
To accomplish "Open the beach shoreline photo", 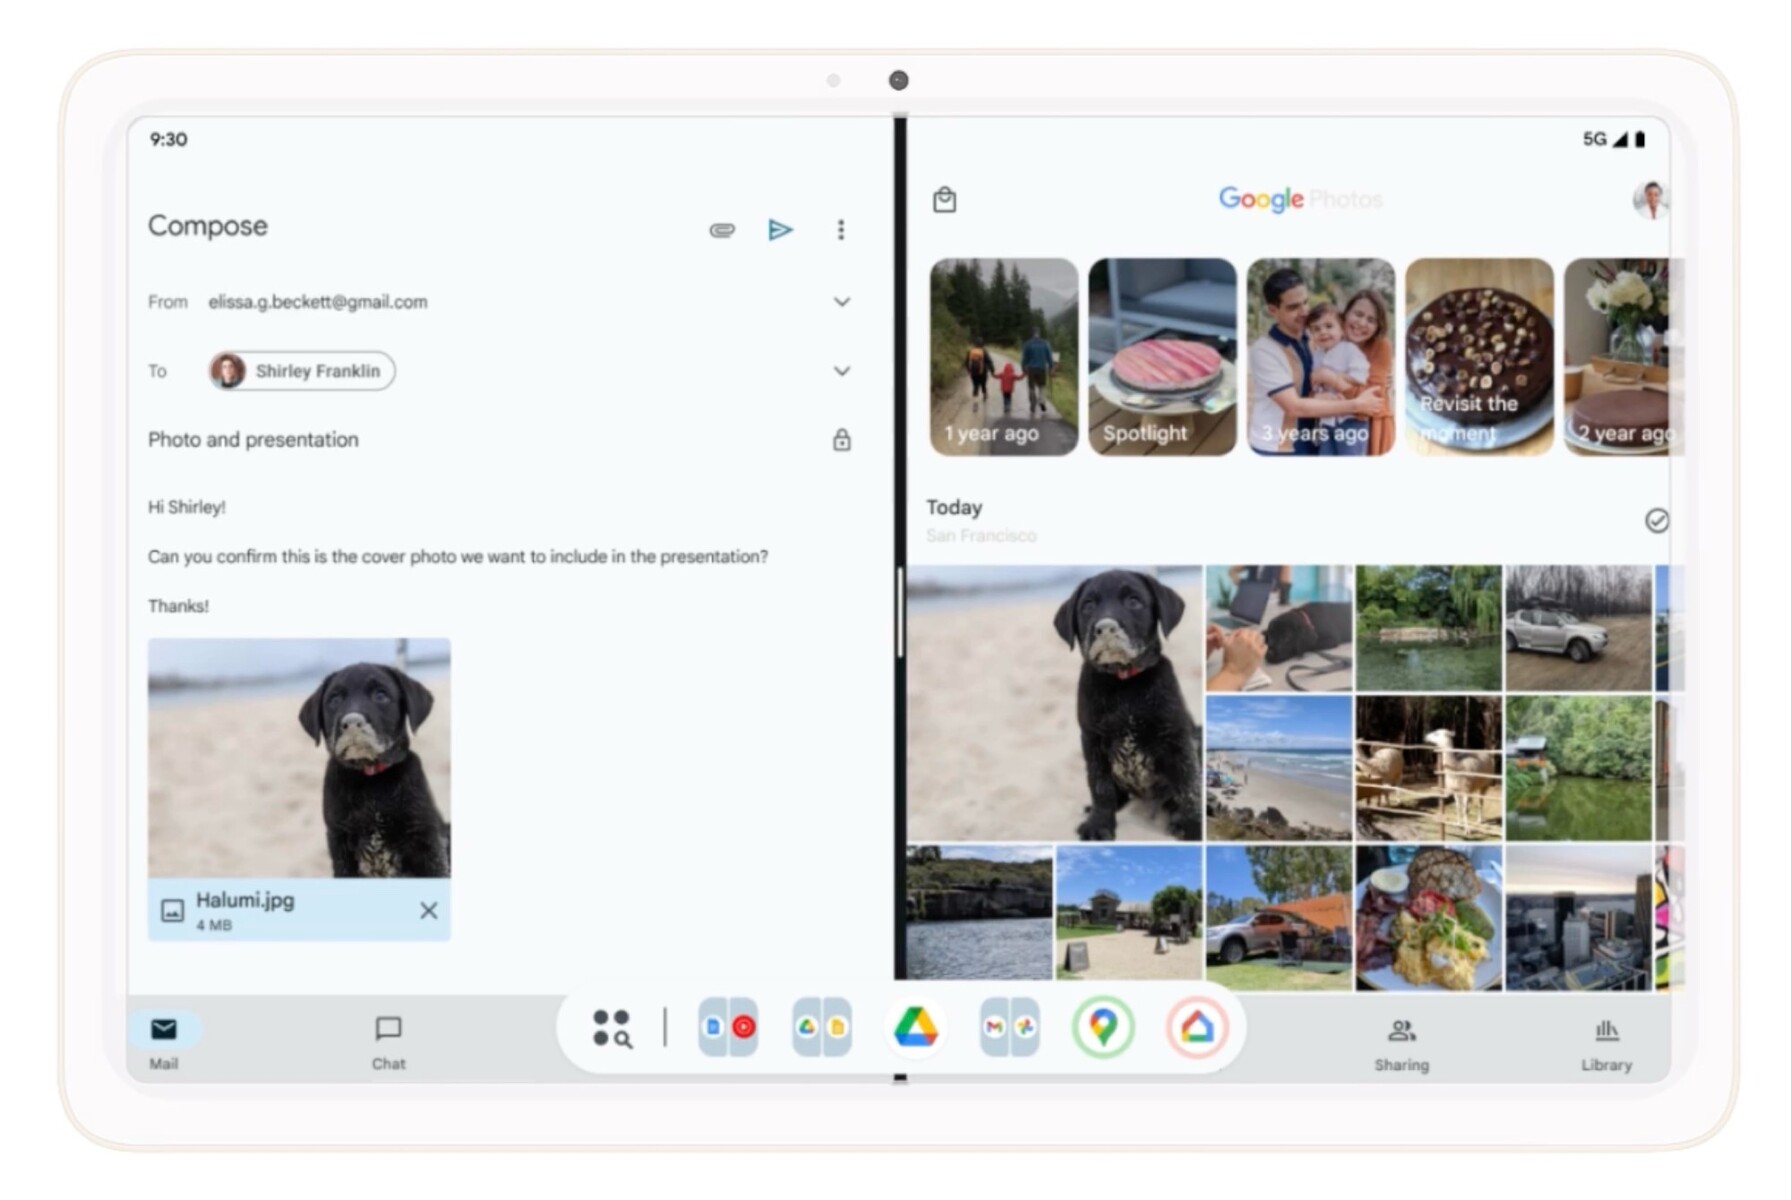I will pos(1279,768).
